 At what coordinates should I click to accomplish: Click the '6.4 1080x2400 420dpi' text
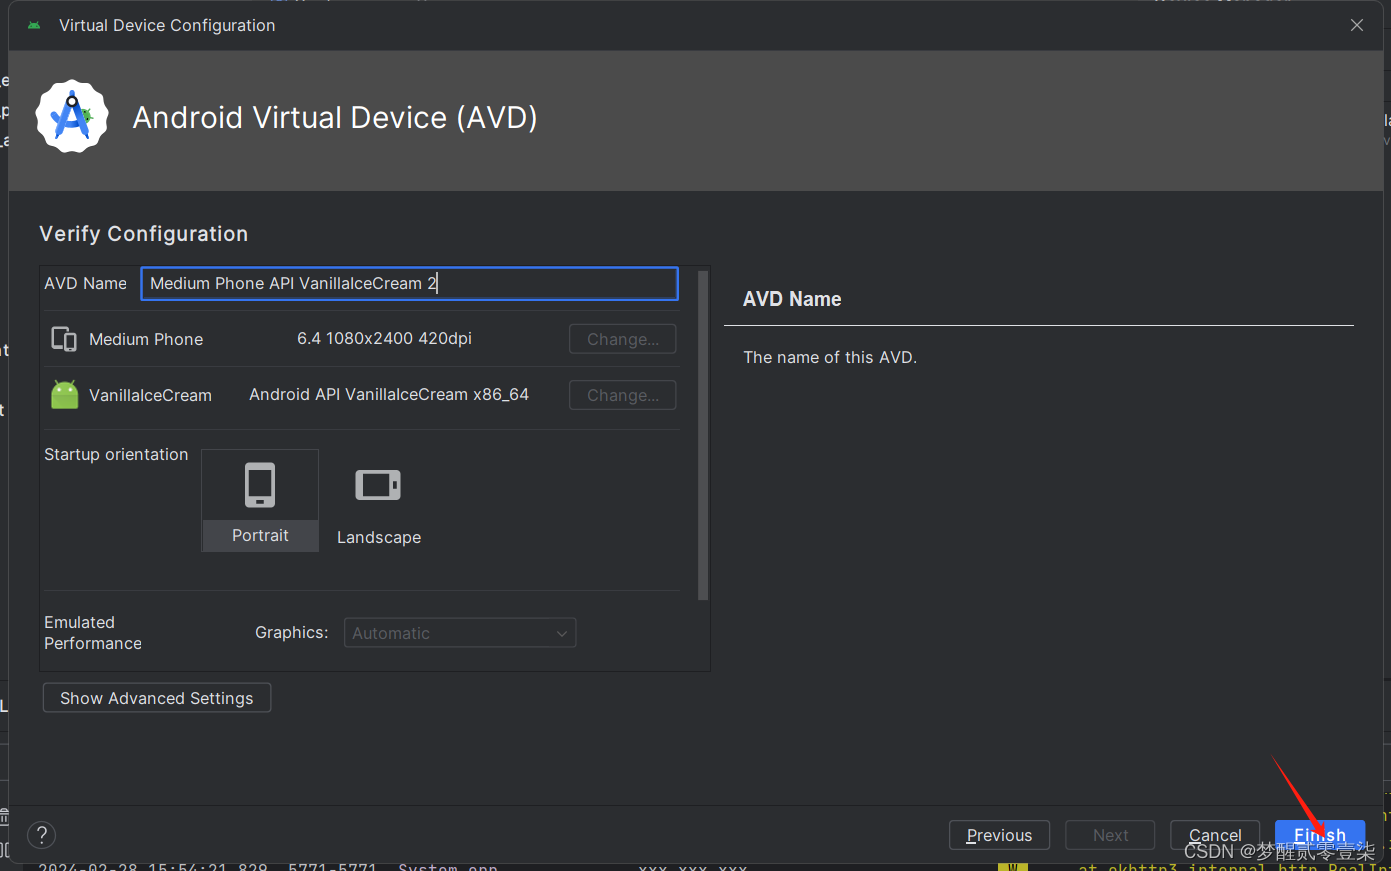384,338
